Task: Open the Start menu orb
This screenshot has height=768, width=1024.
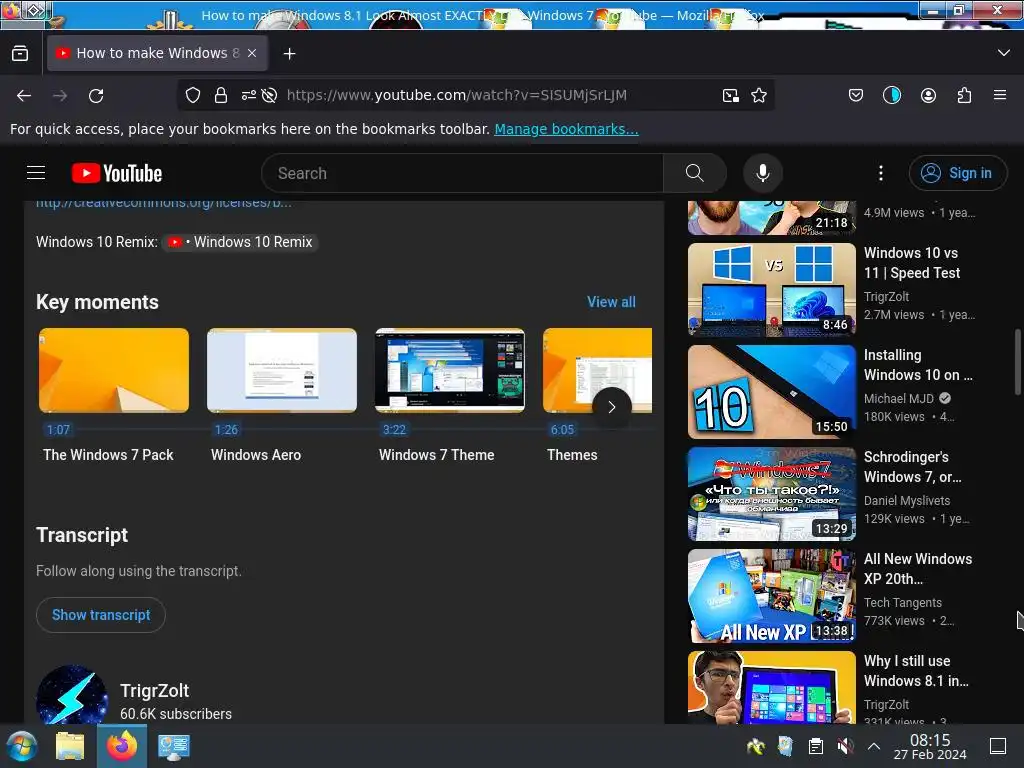Action: (21, 746)
